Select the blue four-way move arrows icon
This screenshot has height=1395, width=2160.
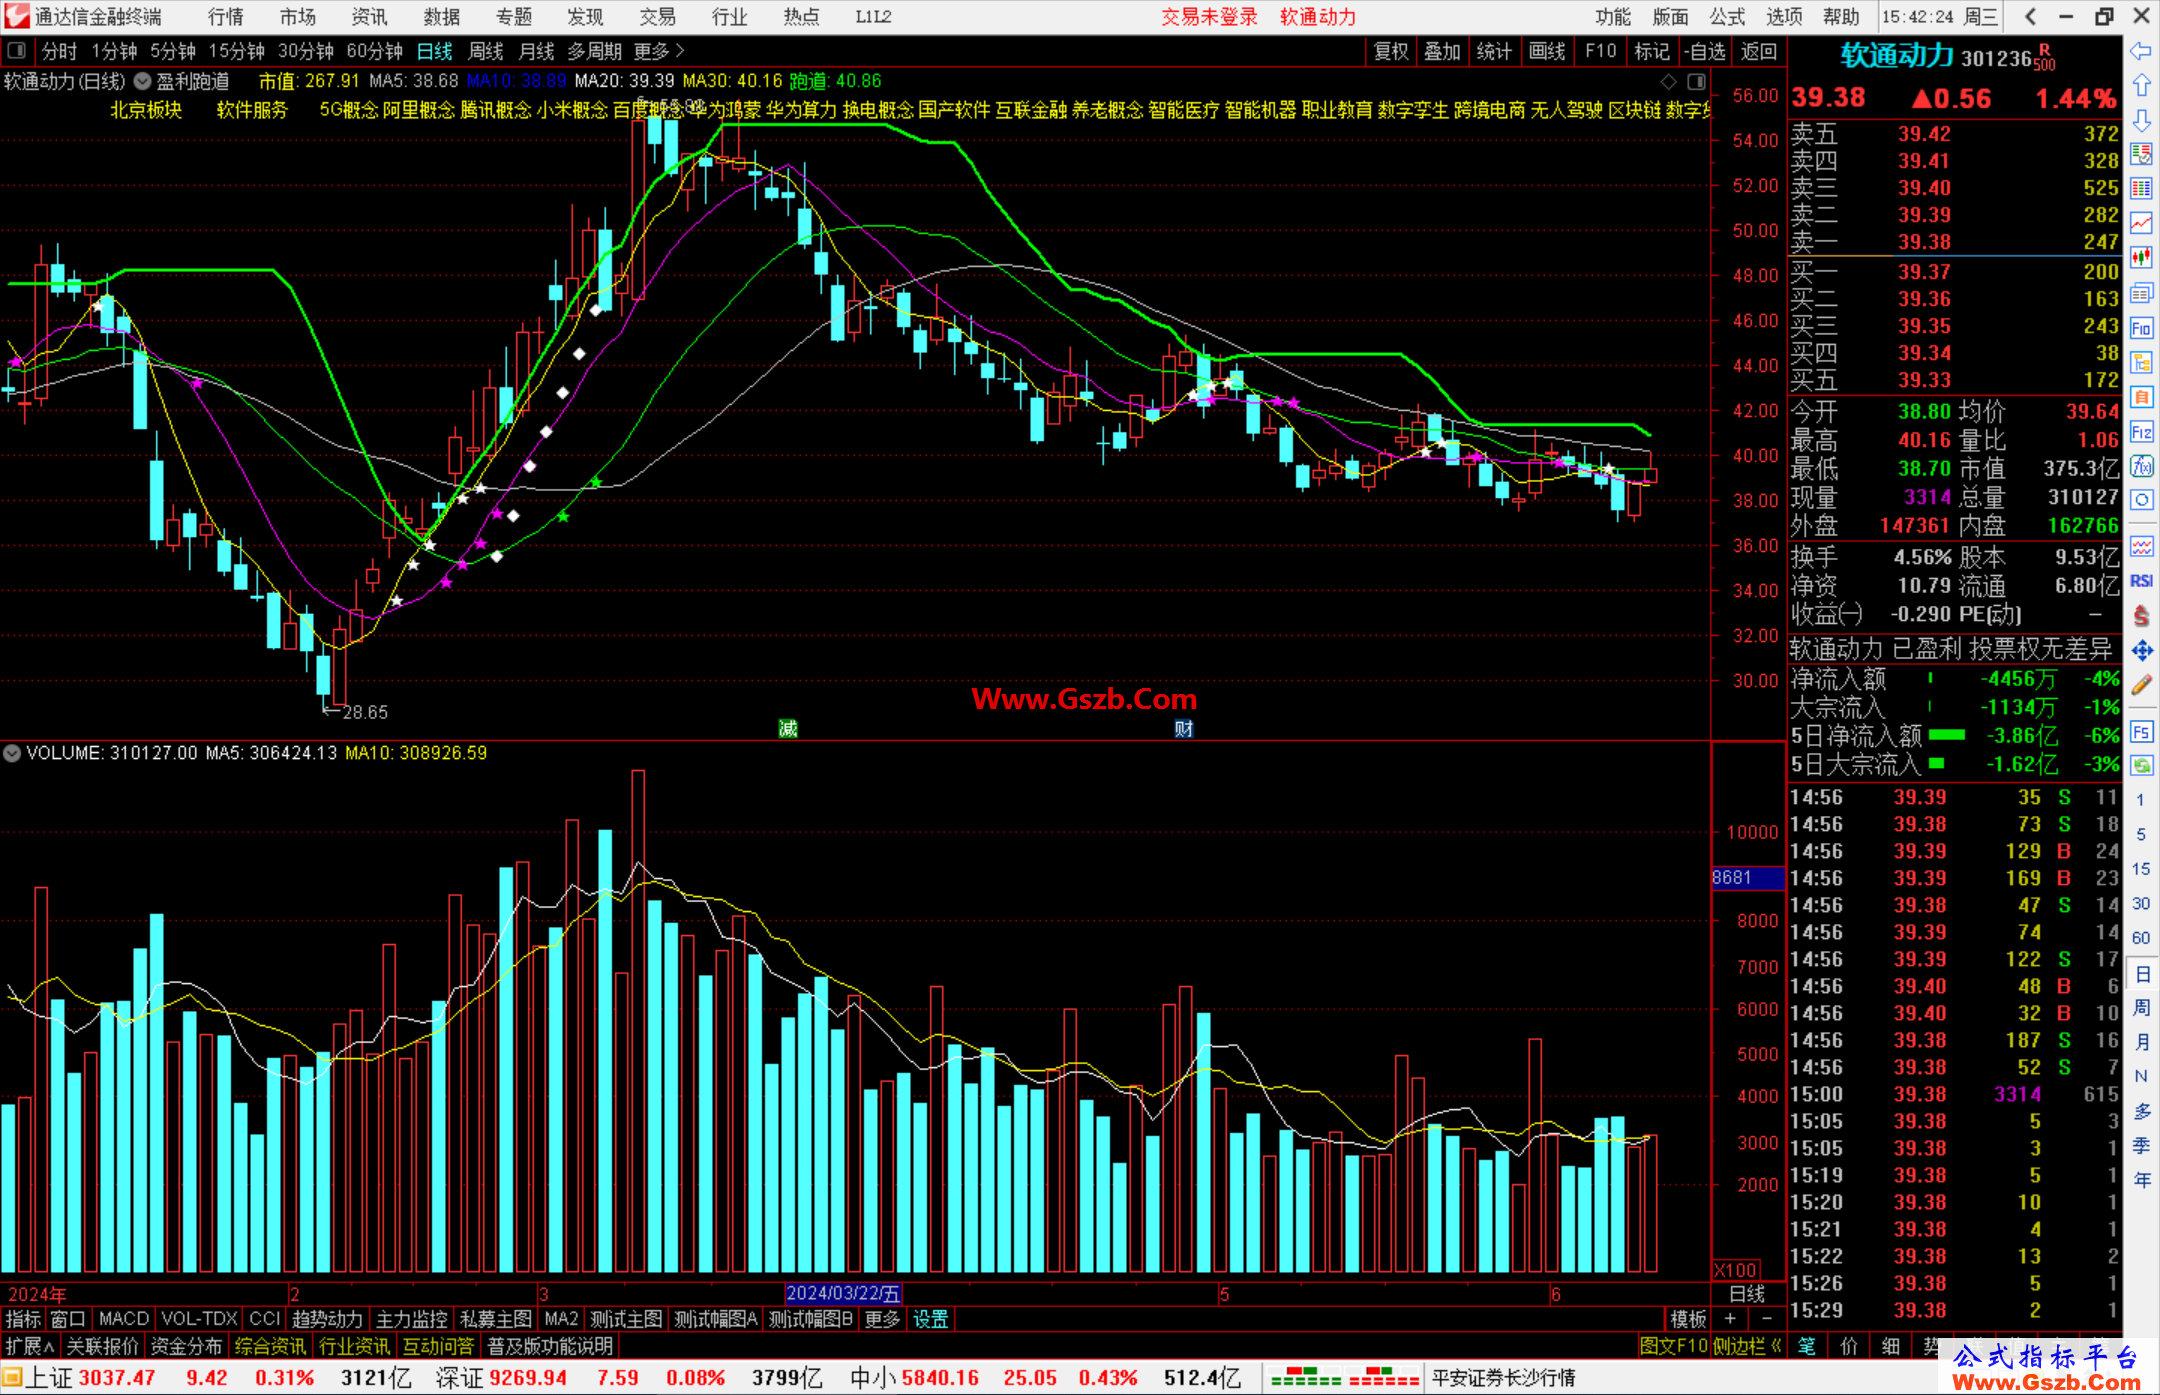pos(2141,651)
